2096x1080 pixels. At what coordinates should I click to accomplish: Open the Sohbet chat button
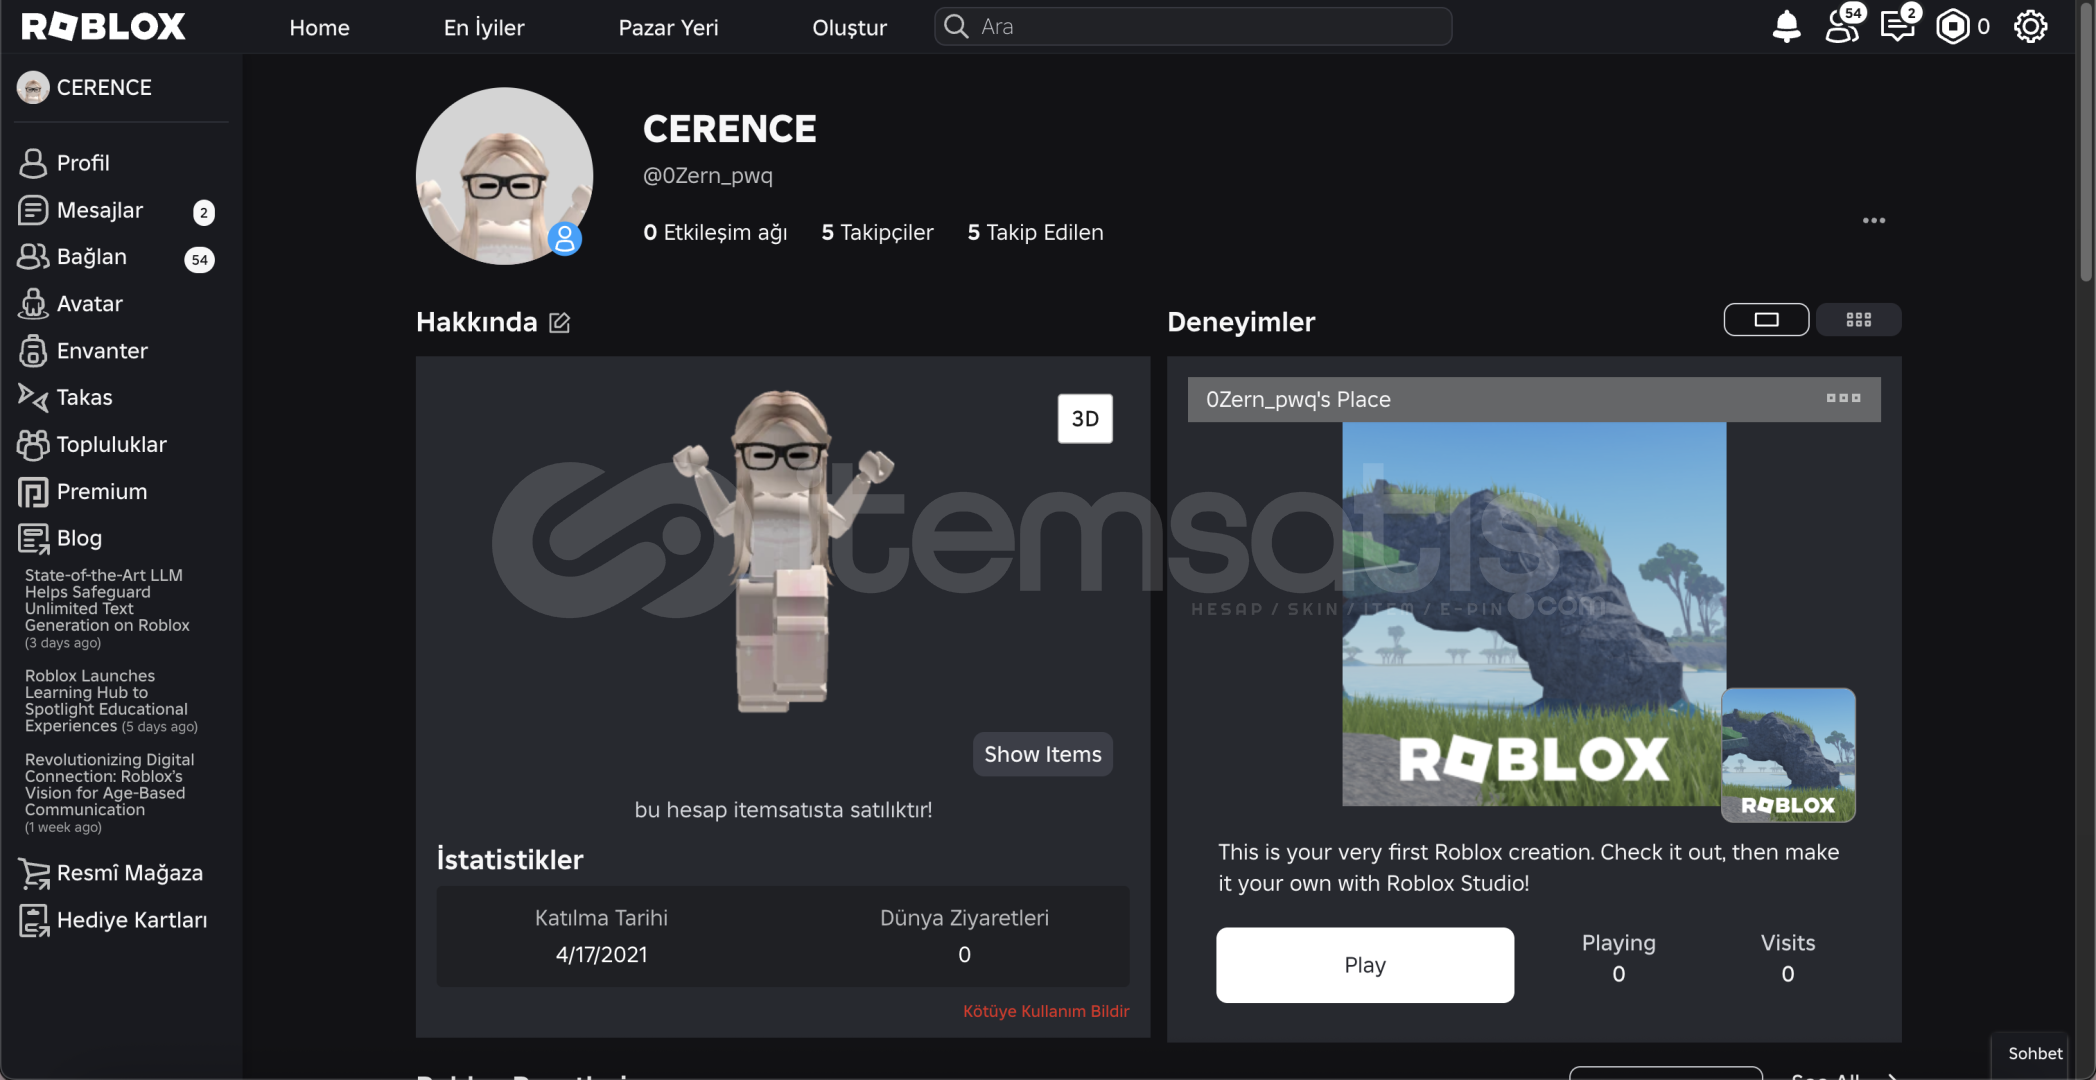click(x=2034, y=1053)
